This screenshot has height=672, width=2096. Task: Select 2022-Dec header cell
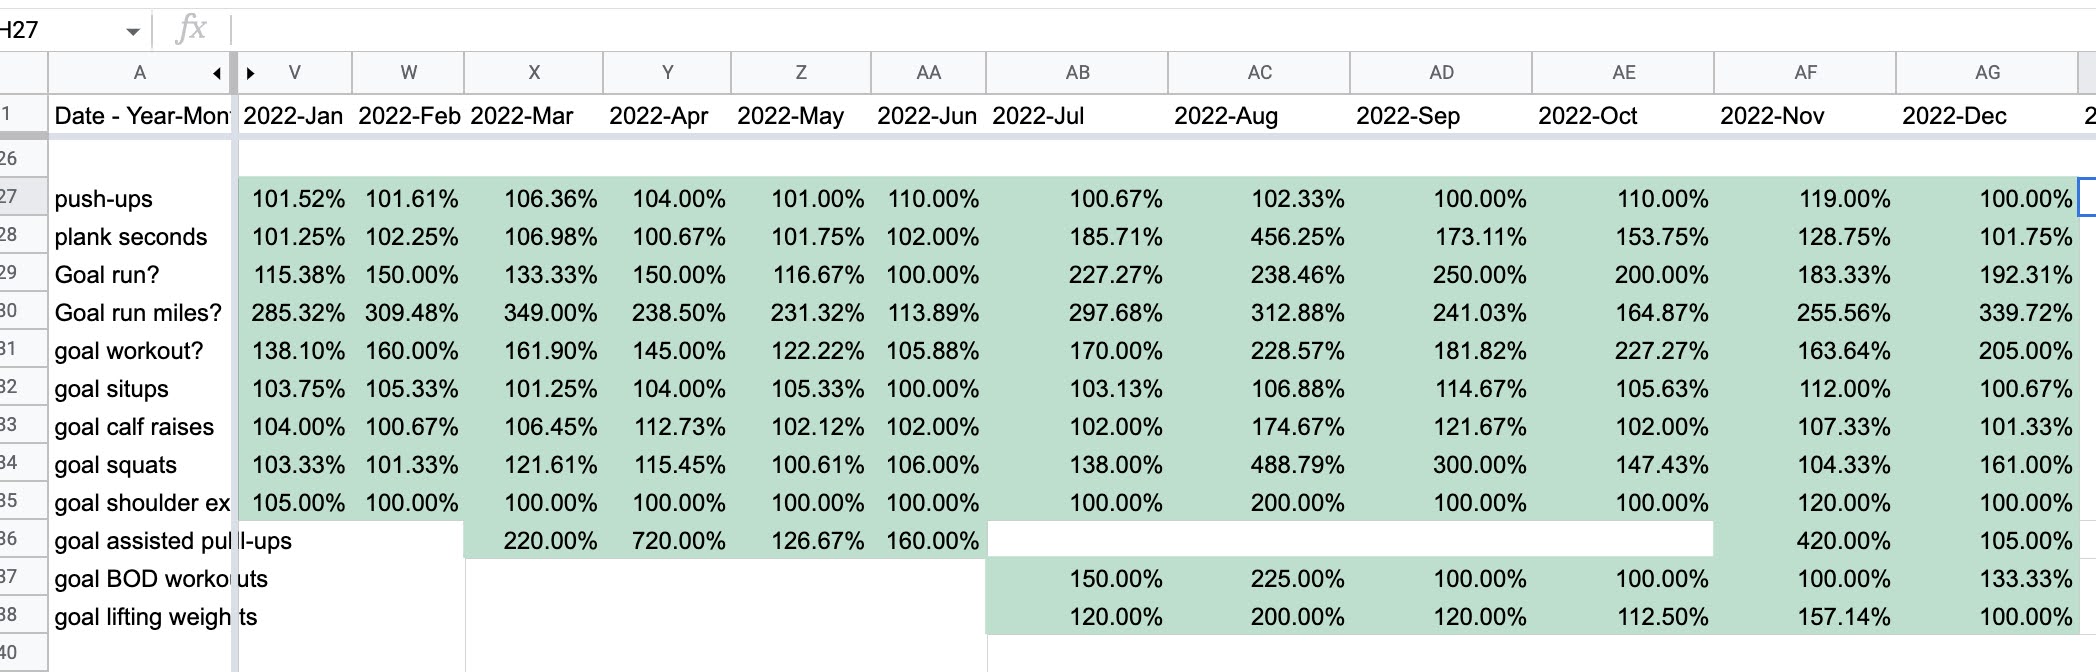coord(1987,116)
